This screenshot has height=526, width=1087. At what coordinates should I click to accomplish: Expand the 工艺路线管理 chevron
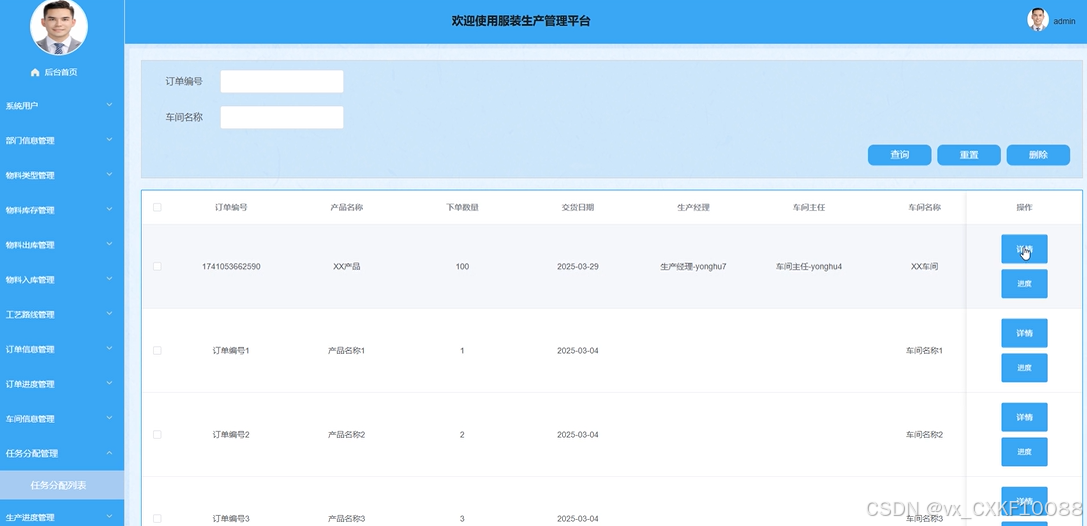point(110,313)
